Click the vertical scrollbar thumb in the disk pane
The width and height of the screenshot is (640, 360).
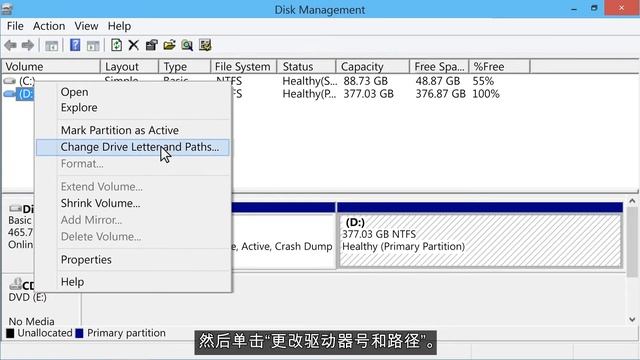(632, 242)
